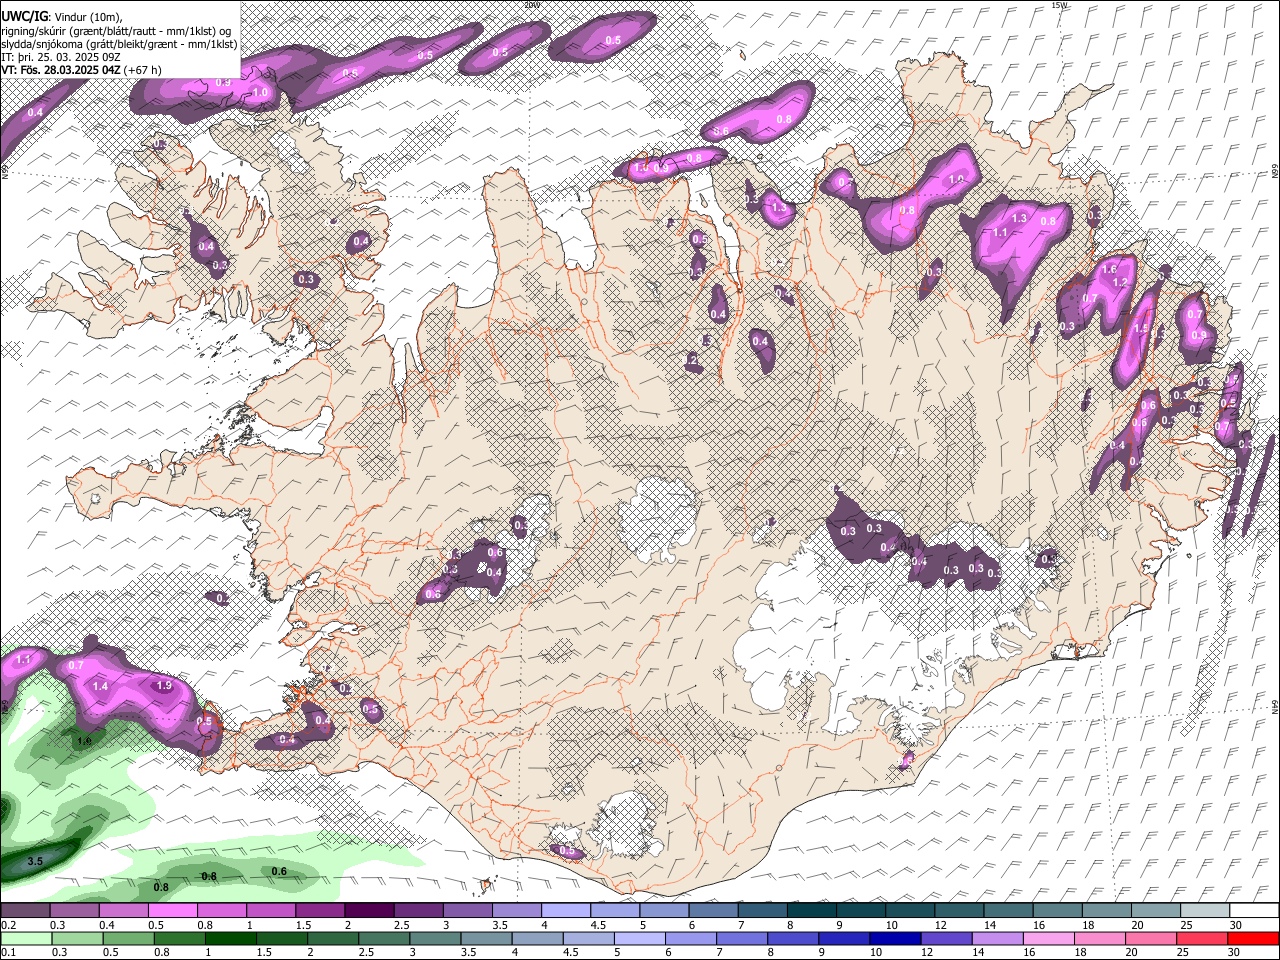Pick the darkest green swatch between 1 and 1.5
Image resolution: width=1280 pixels, height=960 pixels.
point(231,938)
